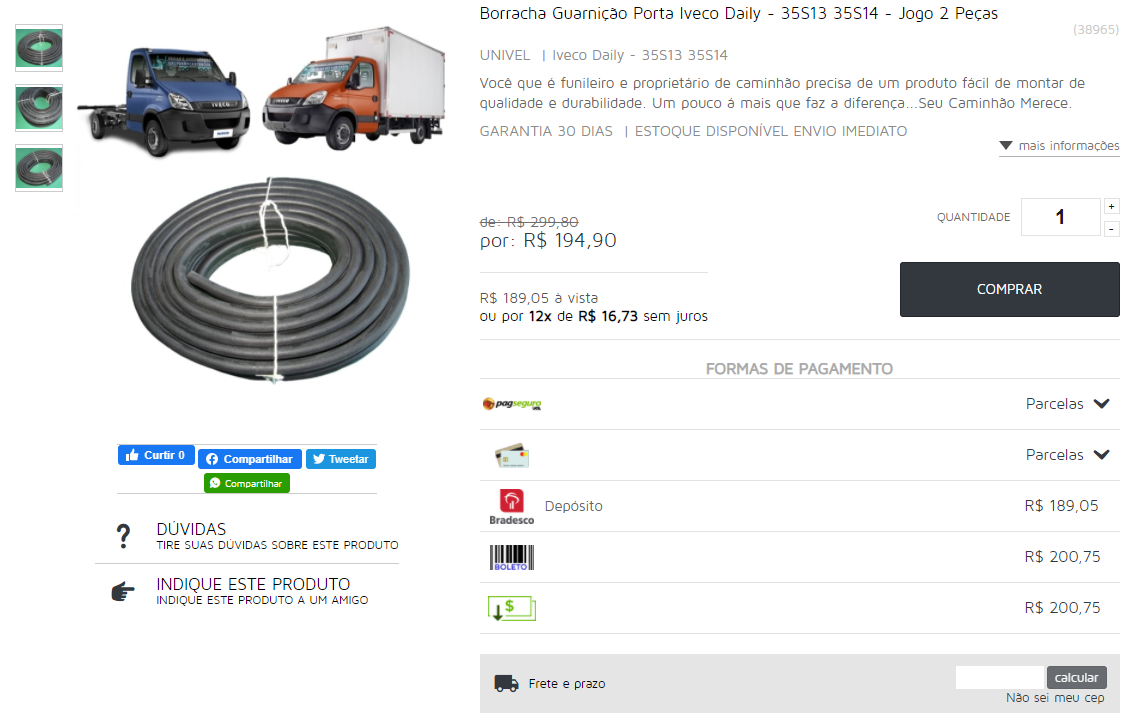Click the COMPRAR button
The image size is (1137, 721).
[x=1009, y=289]
